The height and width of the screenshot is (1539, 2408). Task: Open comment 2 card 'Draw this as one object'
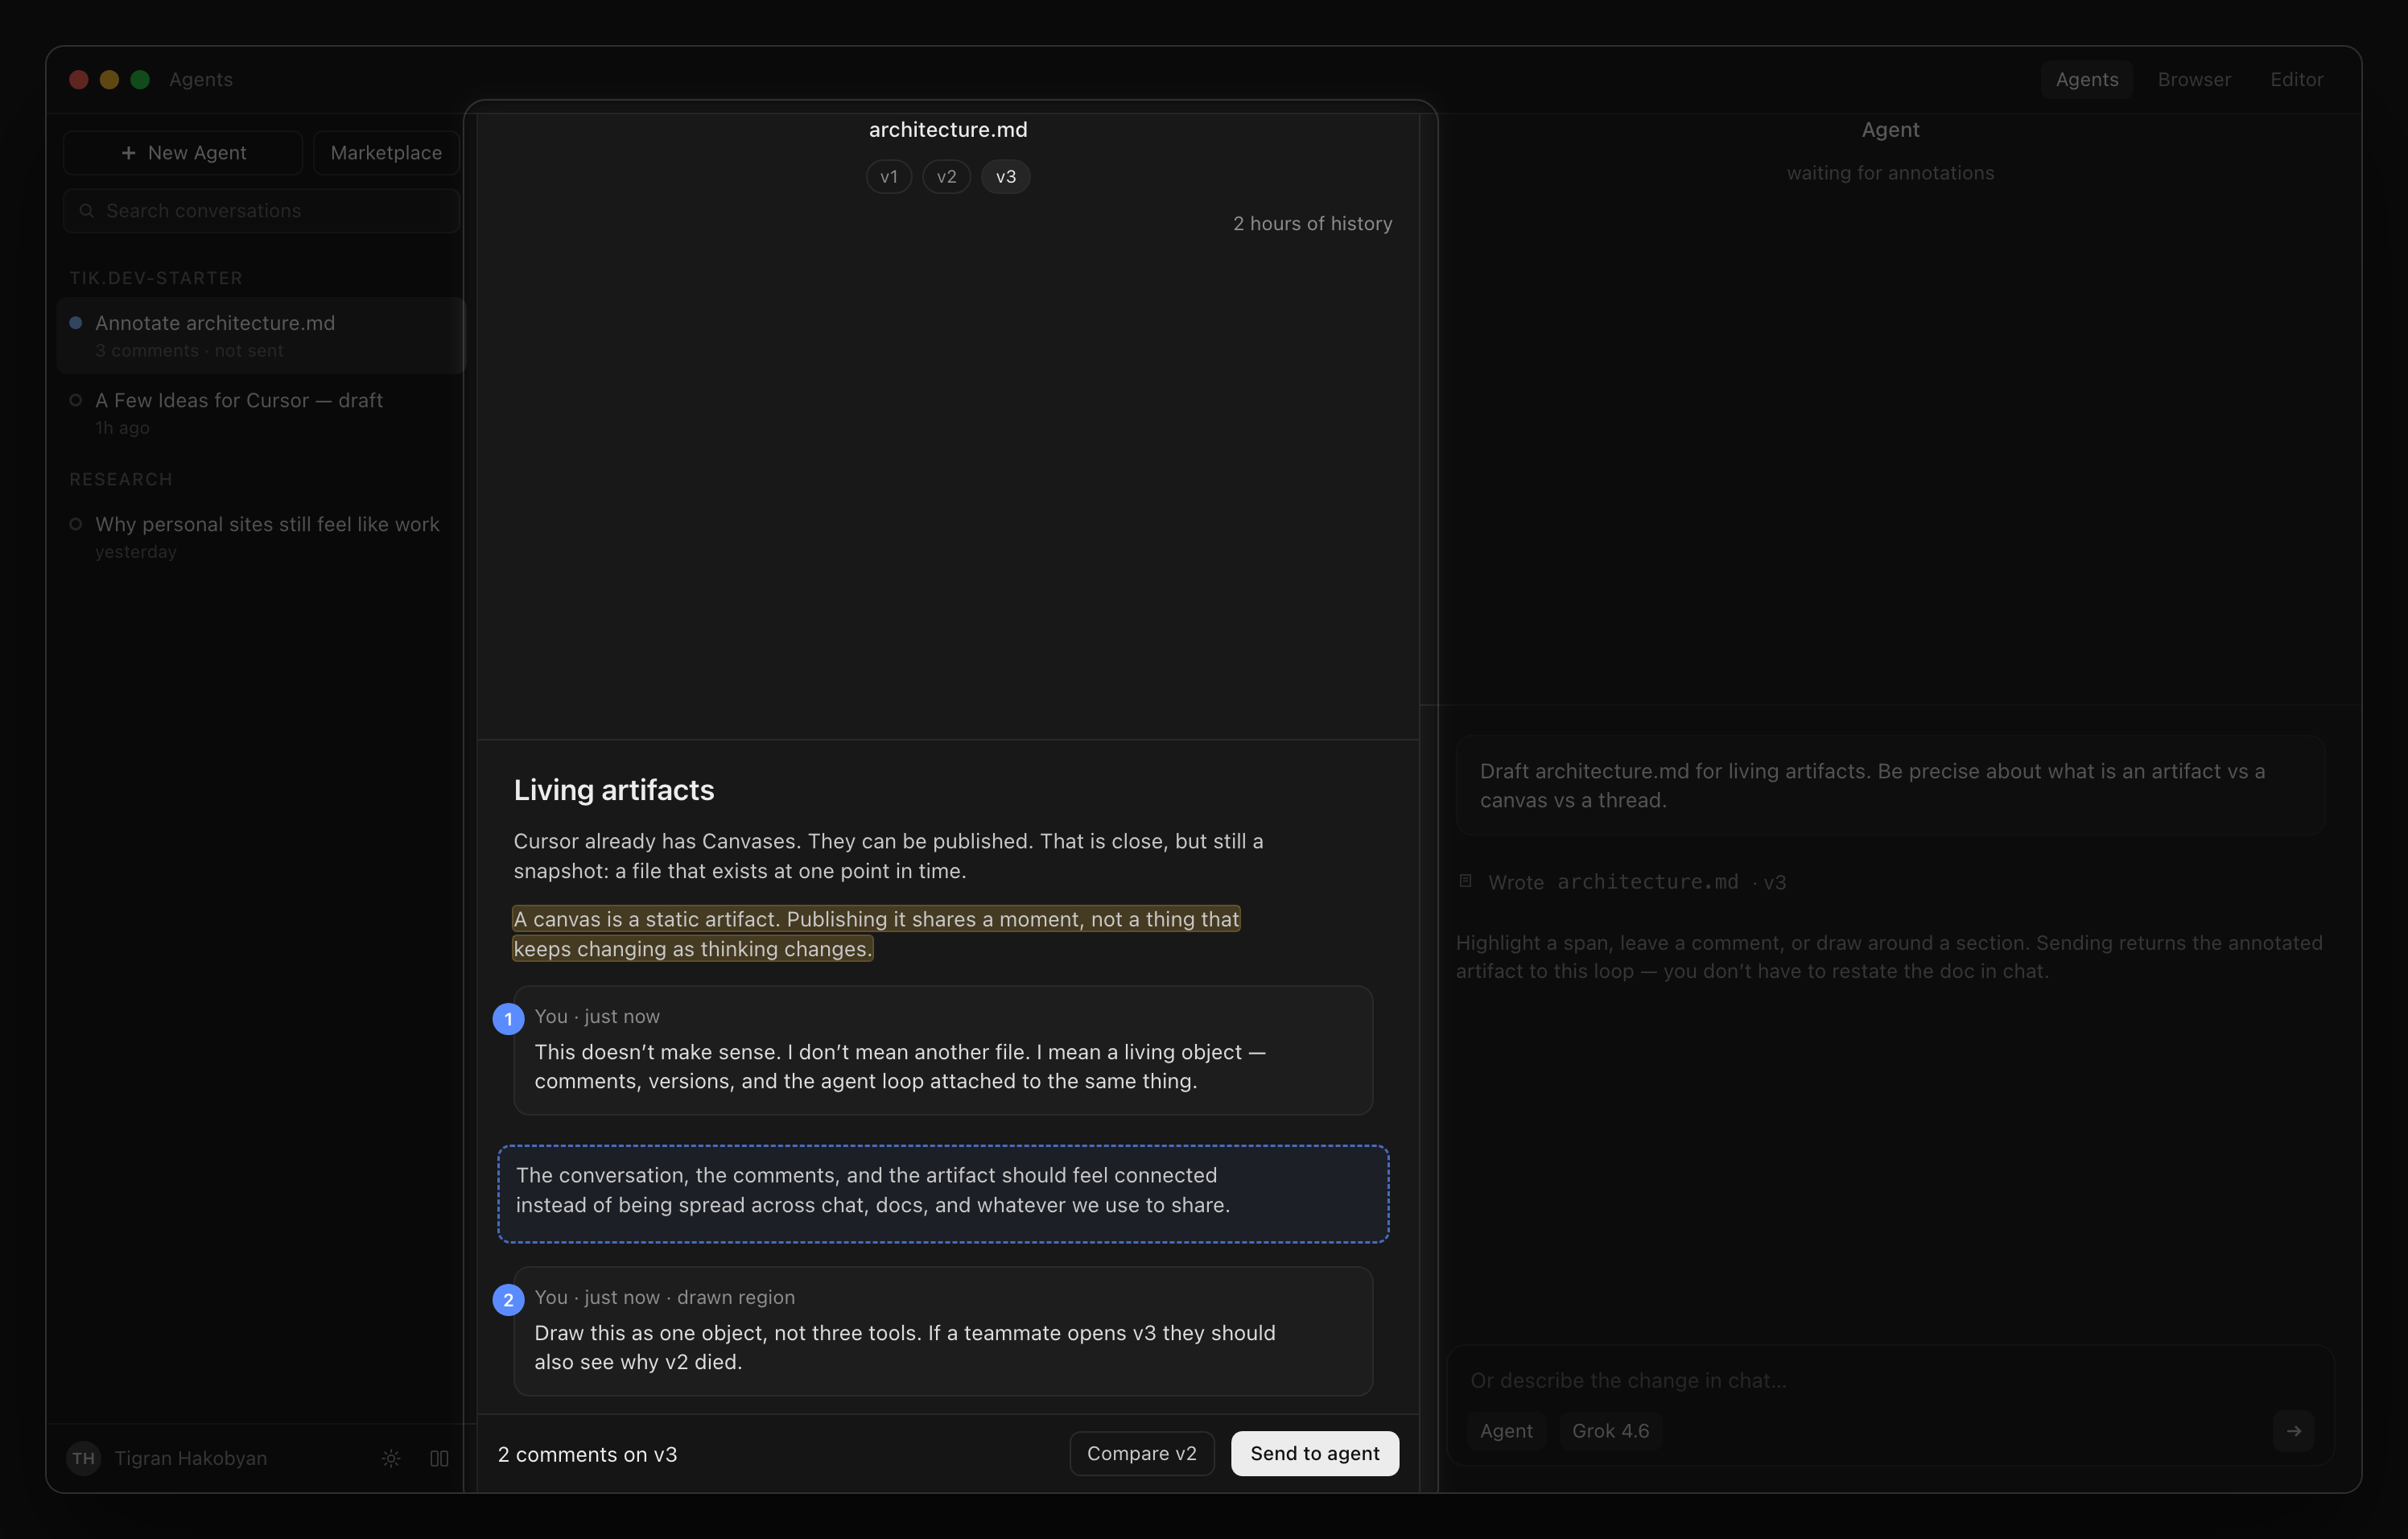[x=943, y=1331]
